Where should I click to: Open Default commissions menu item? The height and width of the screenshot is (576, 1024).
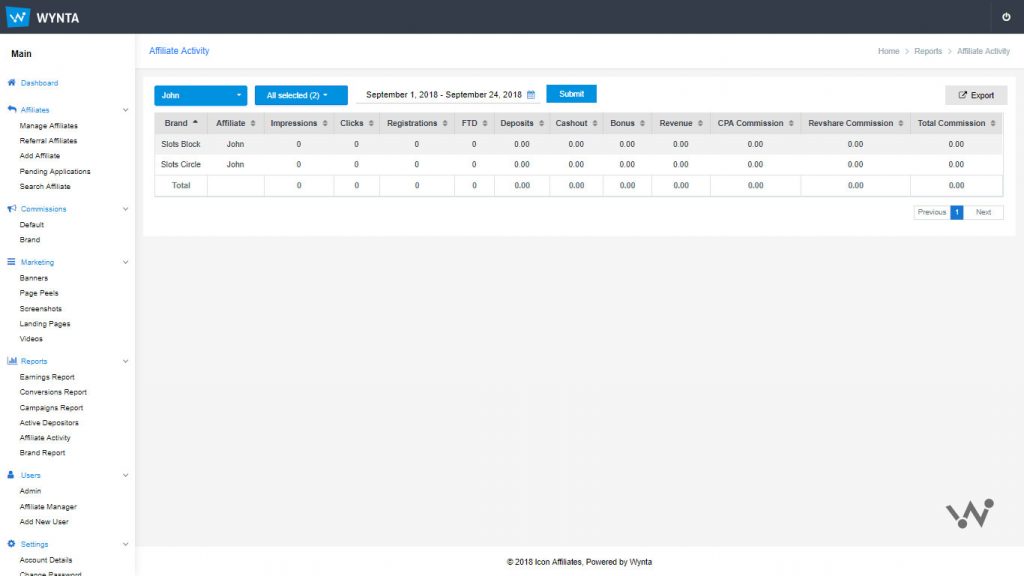point(31,225)
